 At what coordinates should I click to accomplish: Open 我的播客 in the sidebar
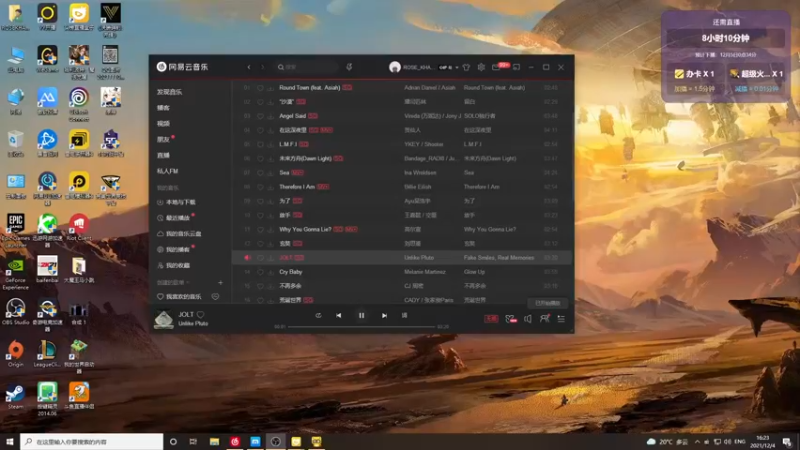[173, 249]
